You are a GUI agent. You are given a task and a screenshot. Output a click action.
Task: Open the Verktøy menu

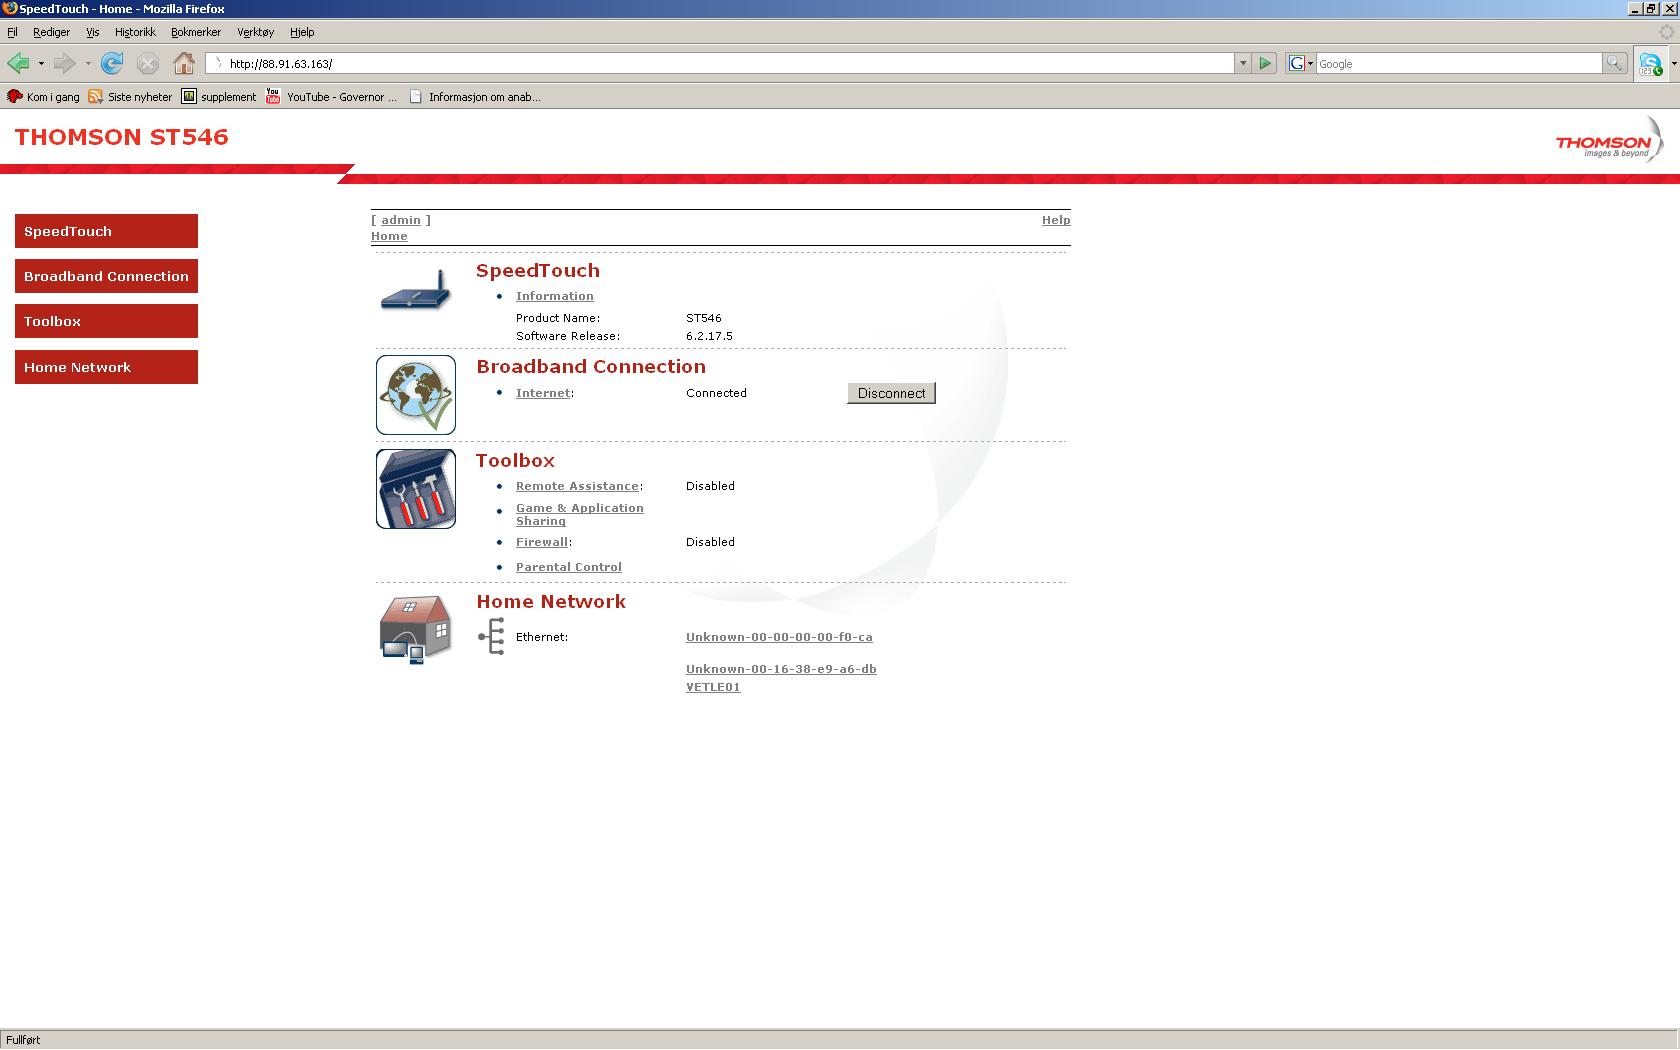(x=255, y=32)
